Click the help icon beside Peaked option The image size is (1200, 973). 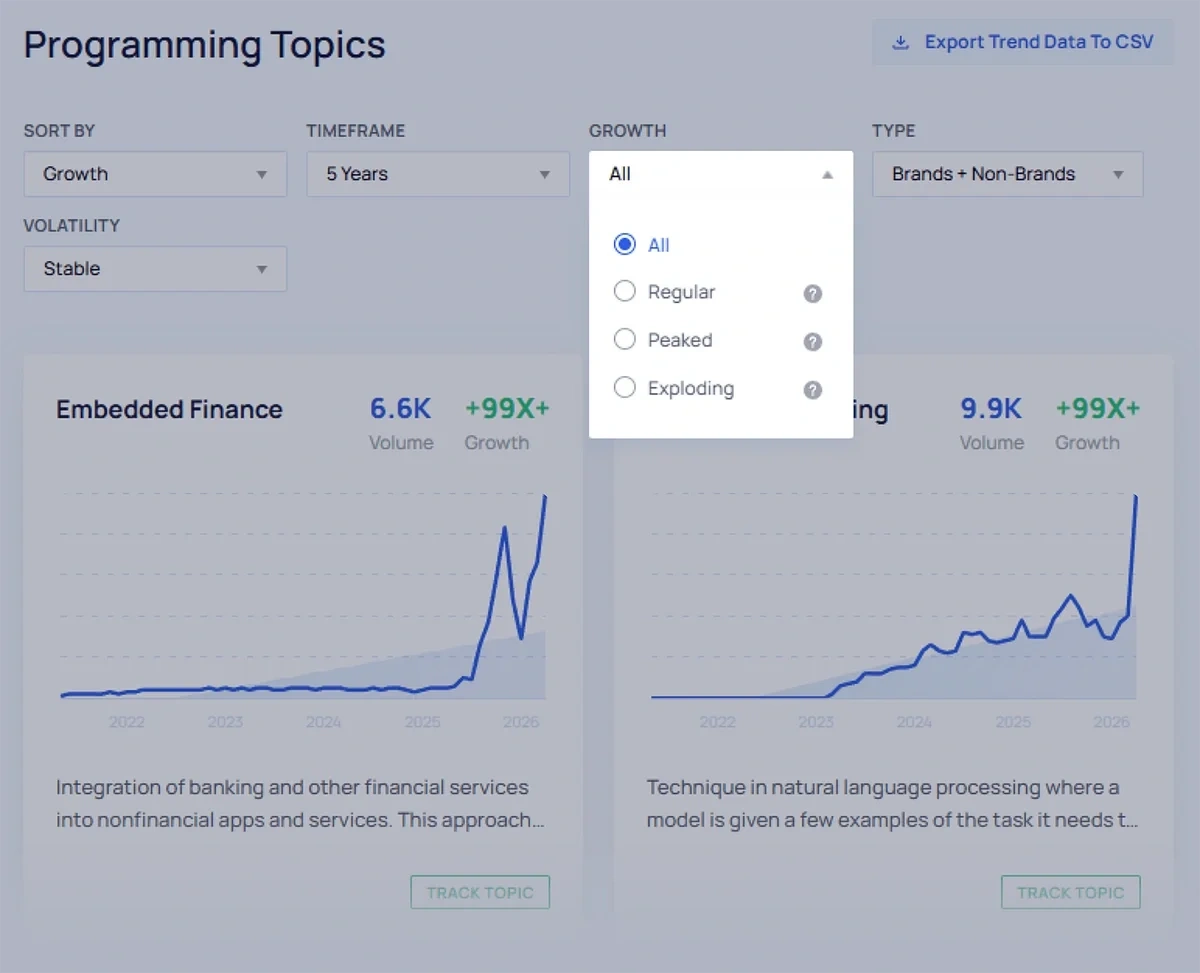(x=812, y=341)
